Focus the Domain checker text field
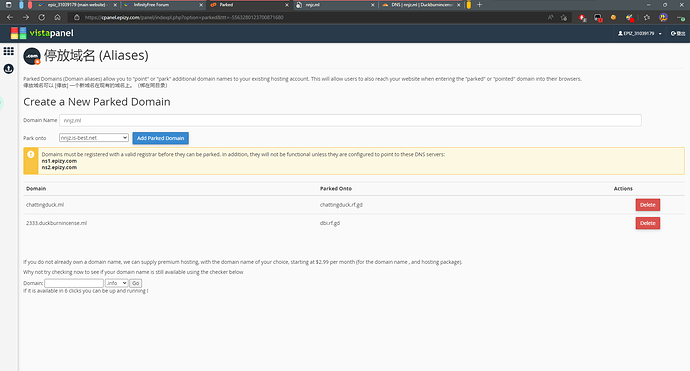The height and width of the screenshot is (371, 690). coord(74,283)
